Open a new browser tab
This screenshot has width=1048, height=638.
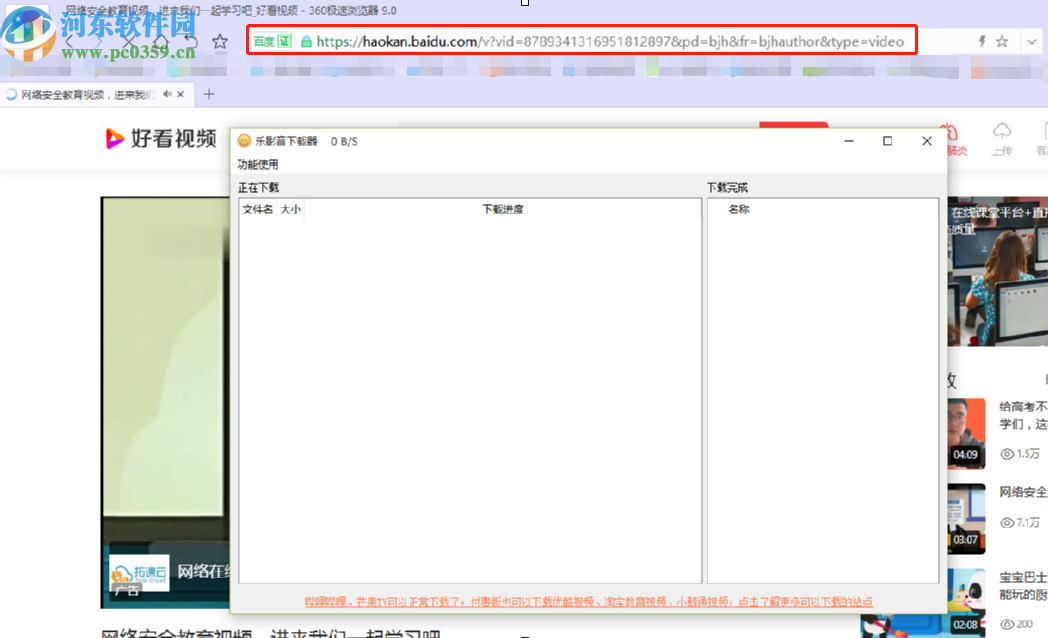[x=209, y=94]
